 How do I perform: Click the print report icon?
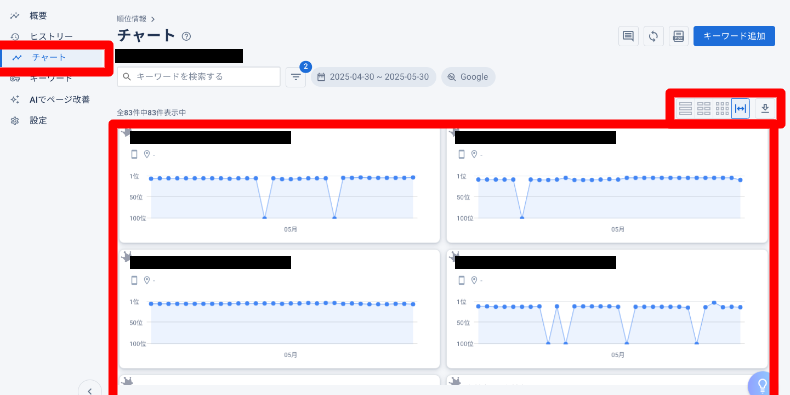pyautogui.click(x=679, y=36)
